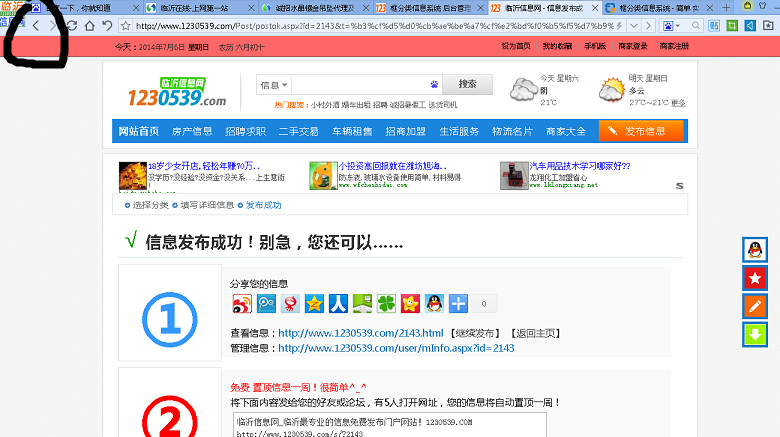Open the 招聘求职 navigation menu item
Viewport: 780px width, 437px height.
[x=245, y=131]
